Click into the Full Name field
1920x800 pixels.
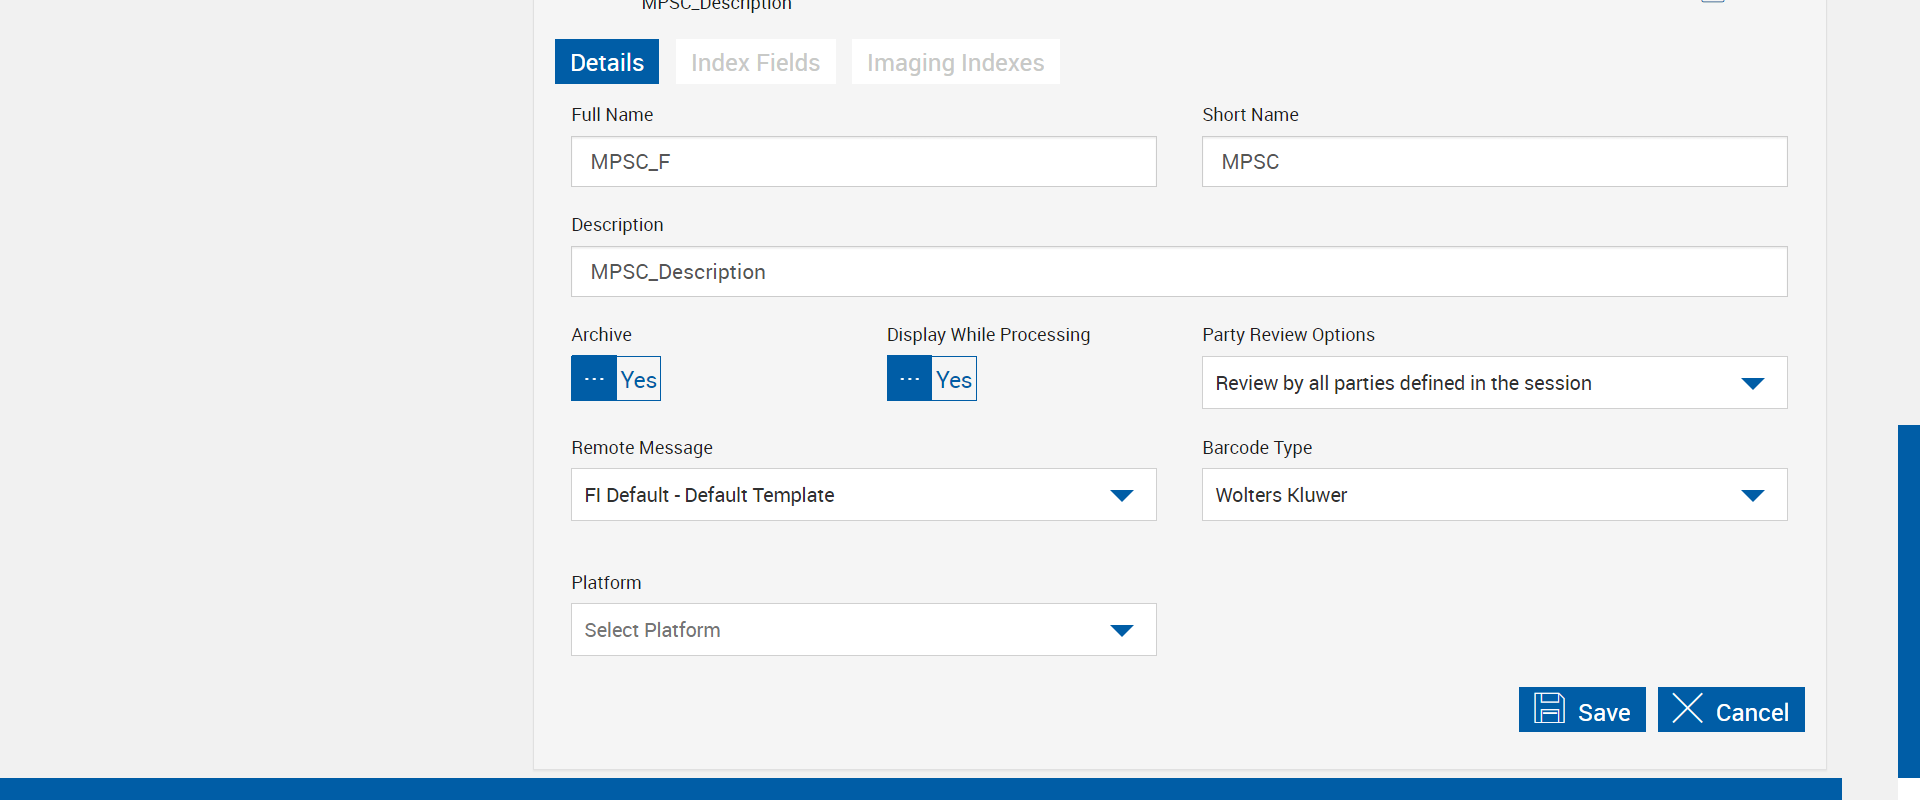click(863, 162)
